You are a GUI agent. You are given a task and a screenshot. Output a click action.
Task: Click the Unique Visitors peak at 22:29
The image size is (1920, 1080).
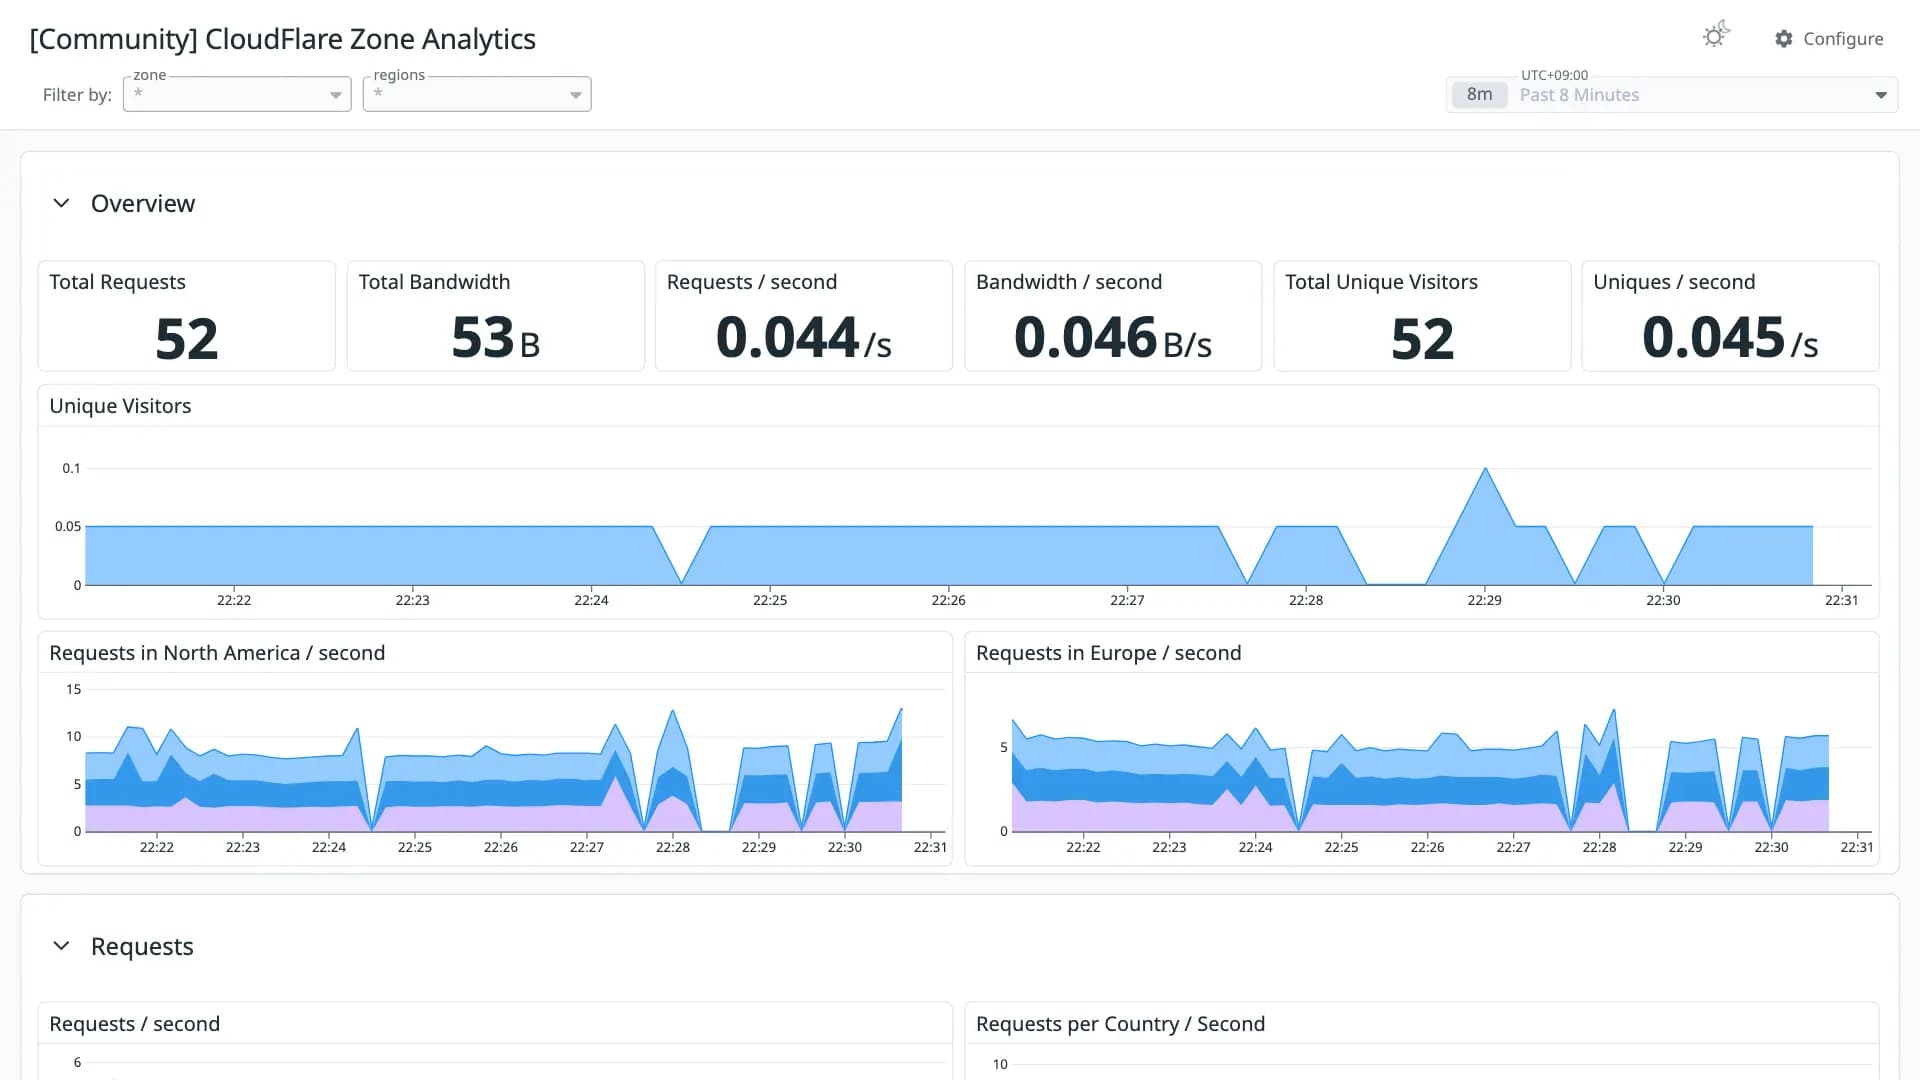click(x=1485, y=469)
